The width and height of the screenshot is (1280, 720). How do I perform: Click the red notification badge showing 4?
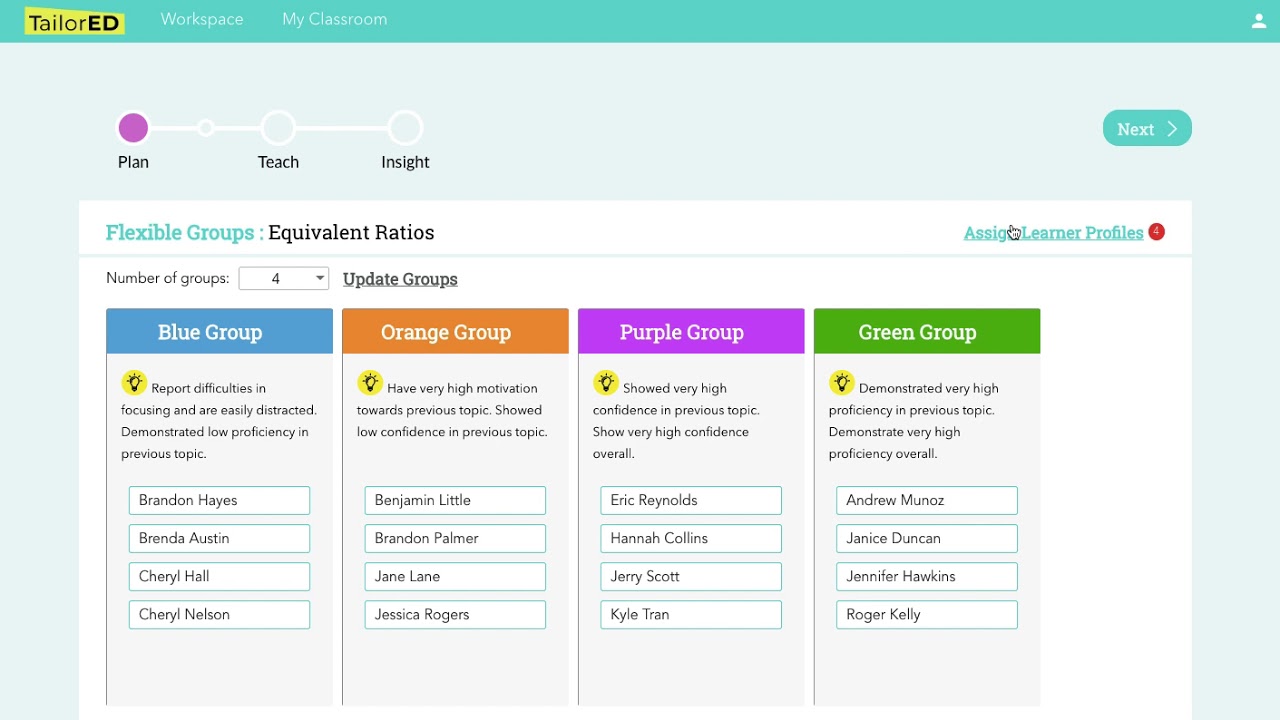coord(1156,232)
